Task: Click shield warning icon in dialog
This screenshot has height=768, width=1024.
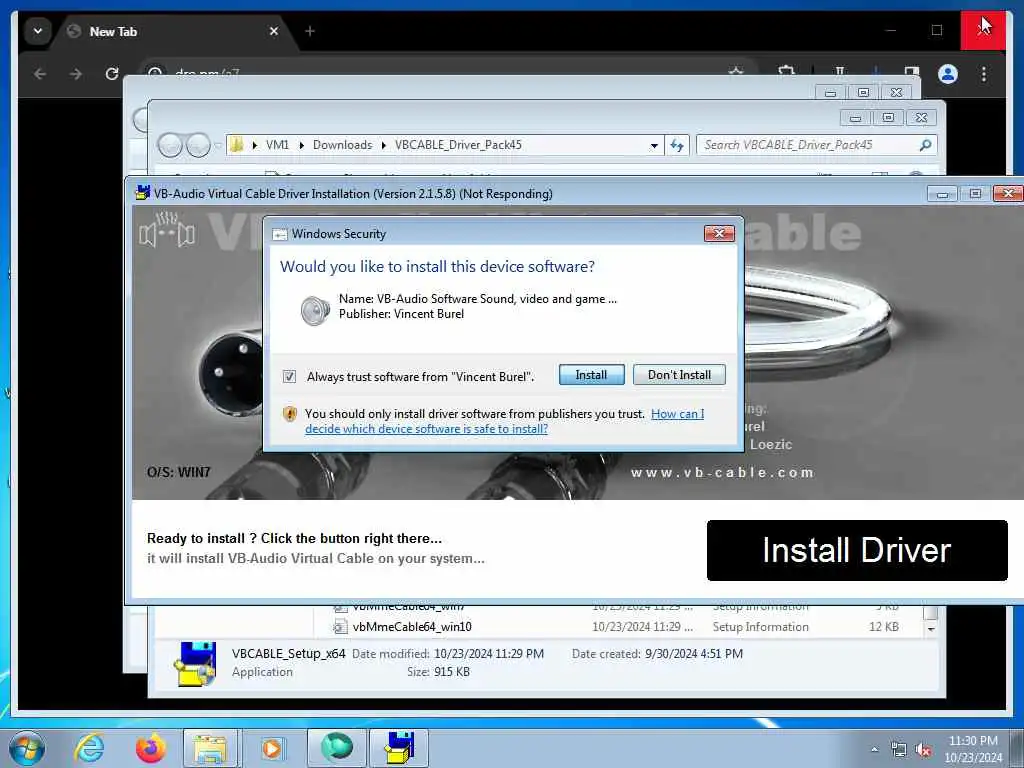Action: point(290,413)
